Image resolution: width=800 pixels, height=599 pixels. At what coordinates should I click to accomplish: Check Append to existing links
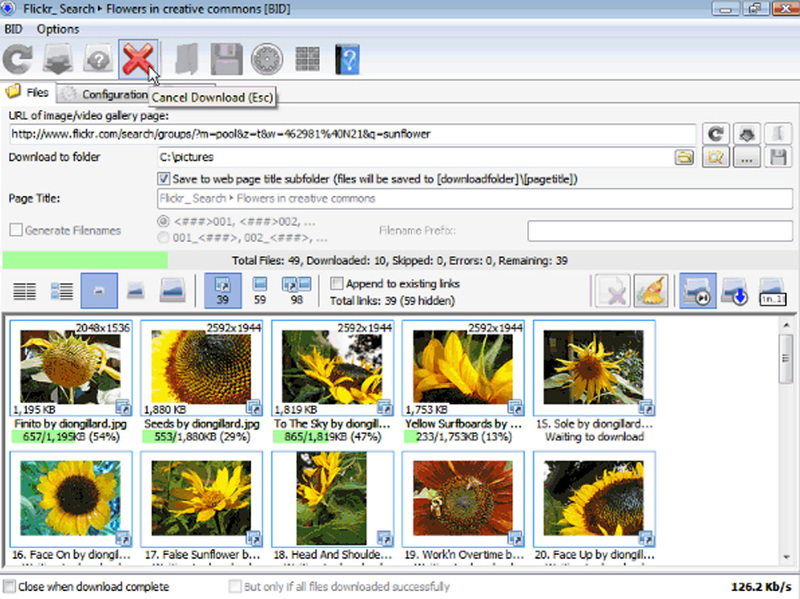coord(336,283)
